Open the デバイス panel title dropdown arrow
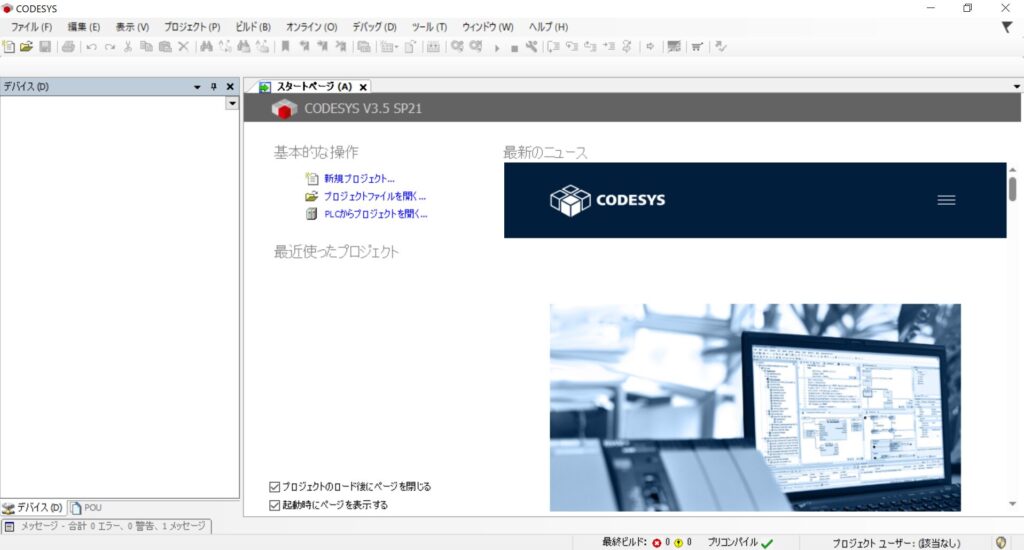This screenshot has width=1024, height=550. coord(198,87)
